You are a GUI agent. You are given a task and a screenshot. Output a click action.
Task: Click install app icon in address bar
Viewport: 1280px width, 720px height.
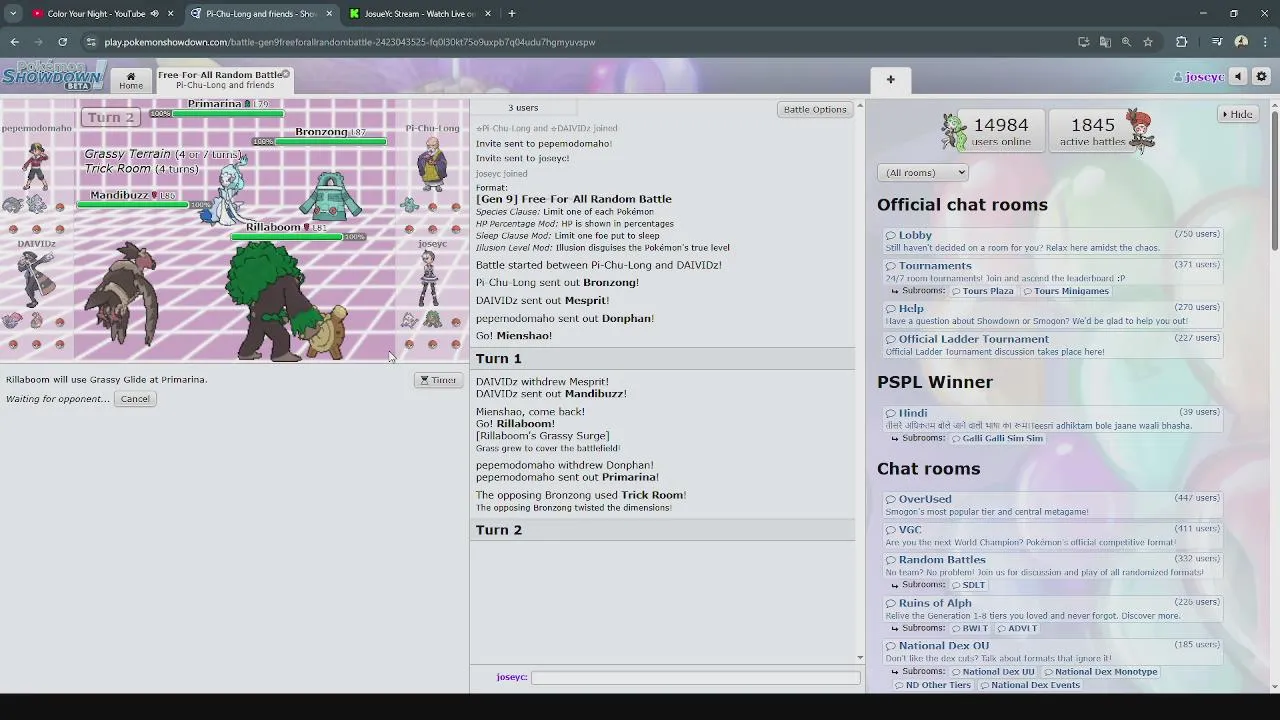click(1083, 42)
